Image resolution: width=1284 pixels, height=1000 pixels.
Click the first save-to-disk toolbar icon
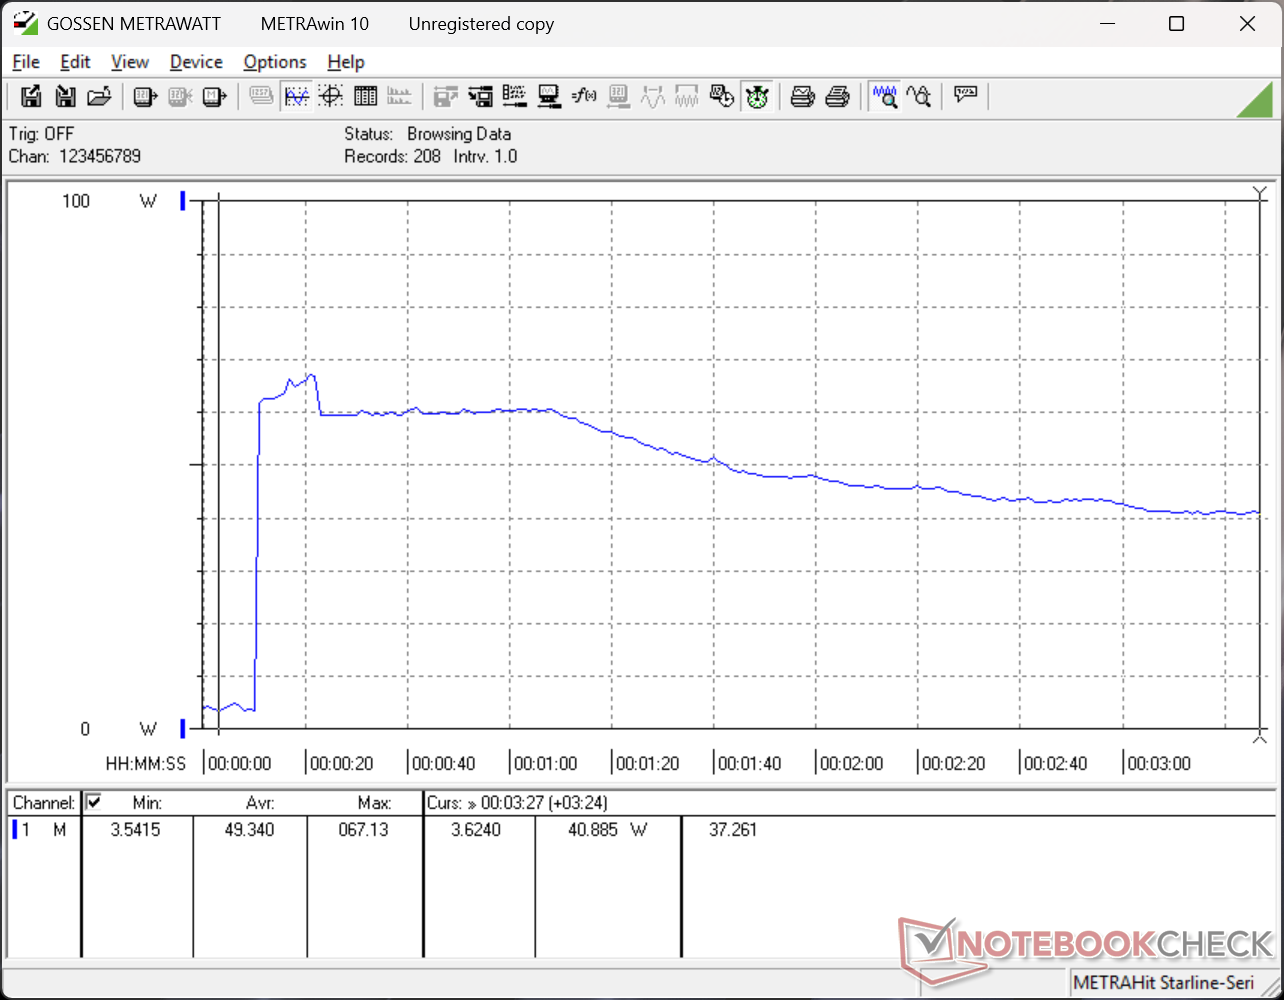31,97
